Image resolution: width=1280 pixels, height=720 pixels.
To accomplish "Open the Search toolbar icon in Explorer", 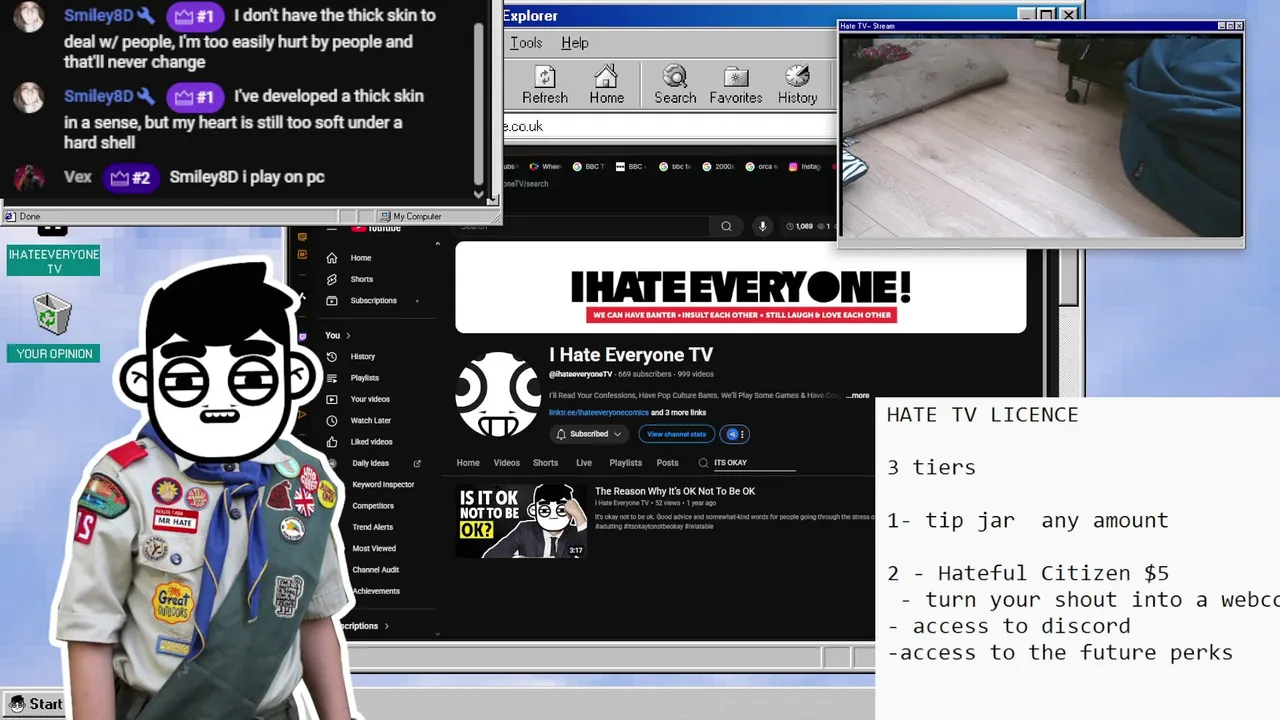I will pos(675,85).
